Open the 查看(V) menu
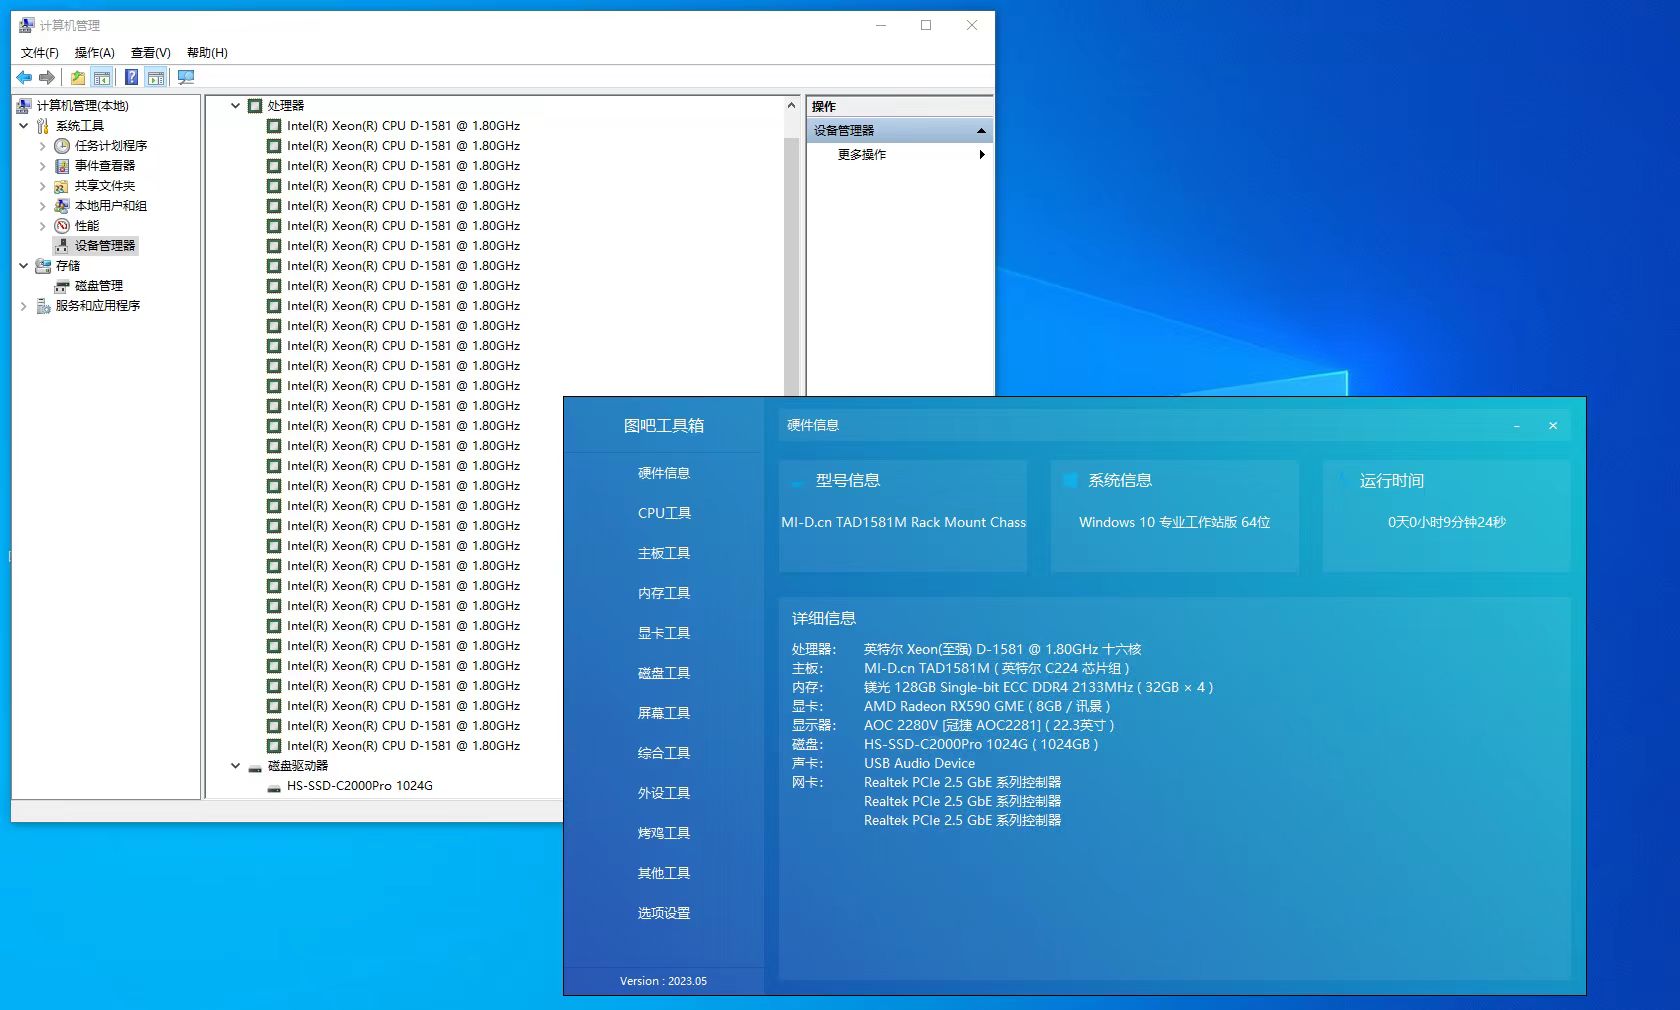The image size is (1680, 1010). (150, 53)
